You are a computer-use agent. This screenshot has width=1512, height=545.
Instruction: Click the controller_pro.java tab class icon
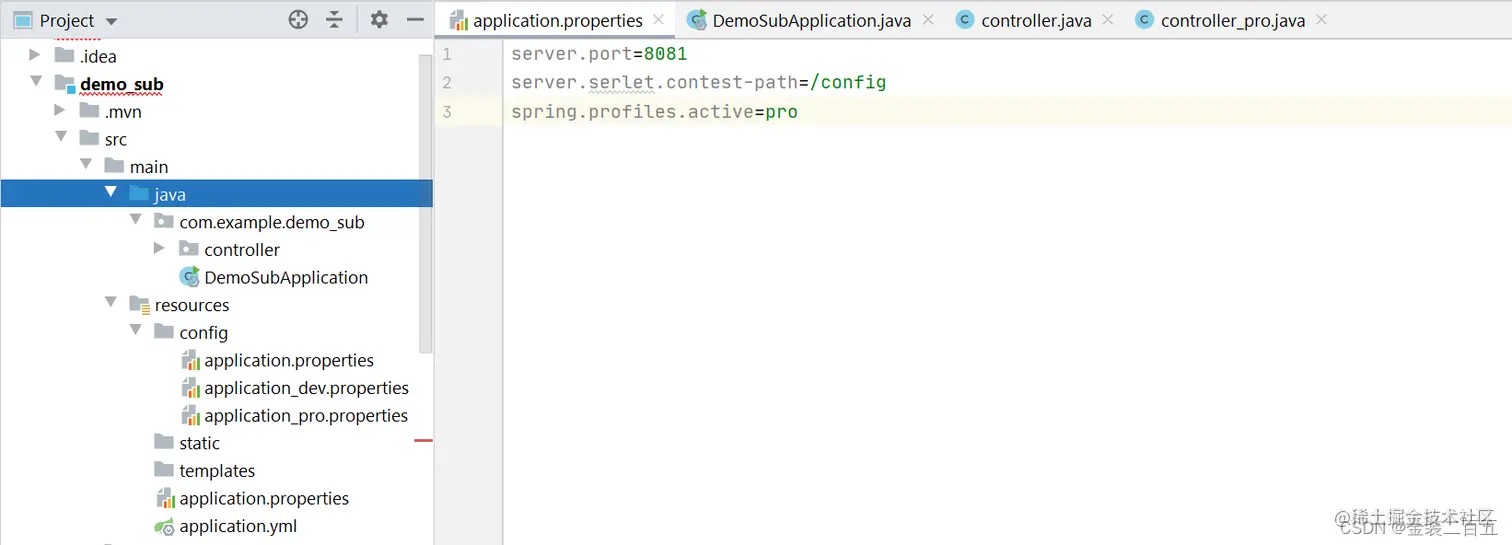pyautogui.click(x=1144, y=19)
